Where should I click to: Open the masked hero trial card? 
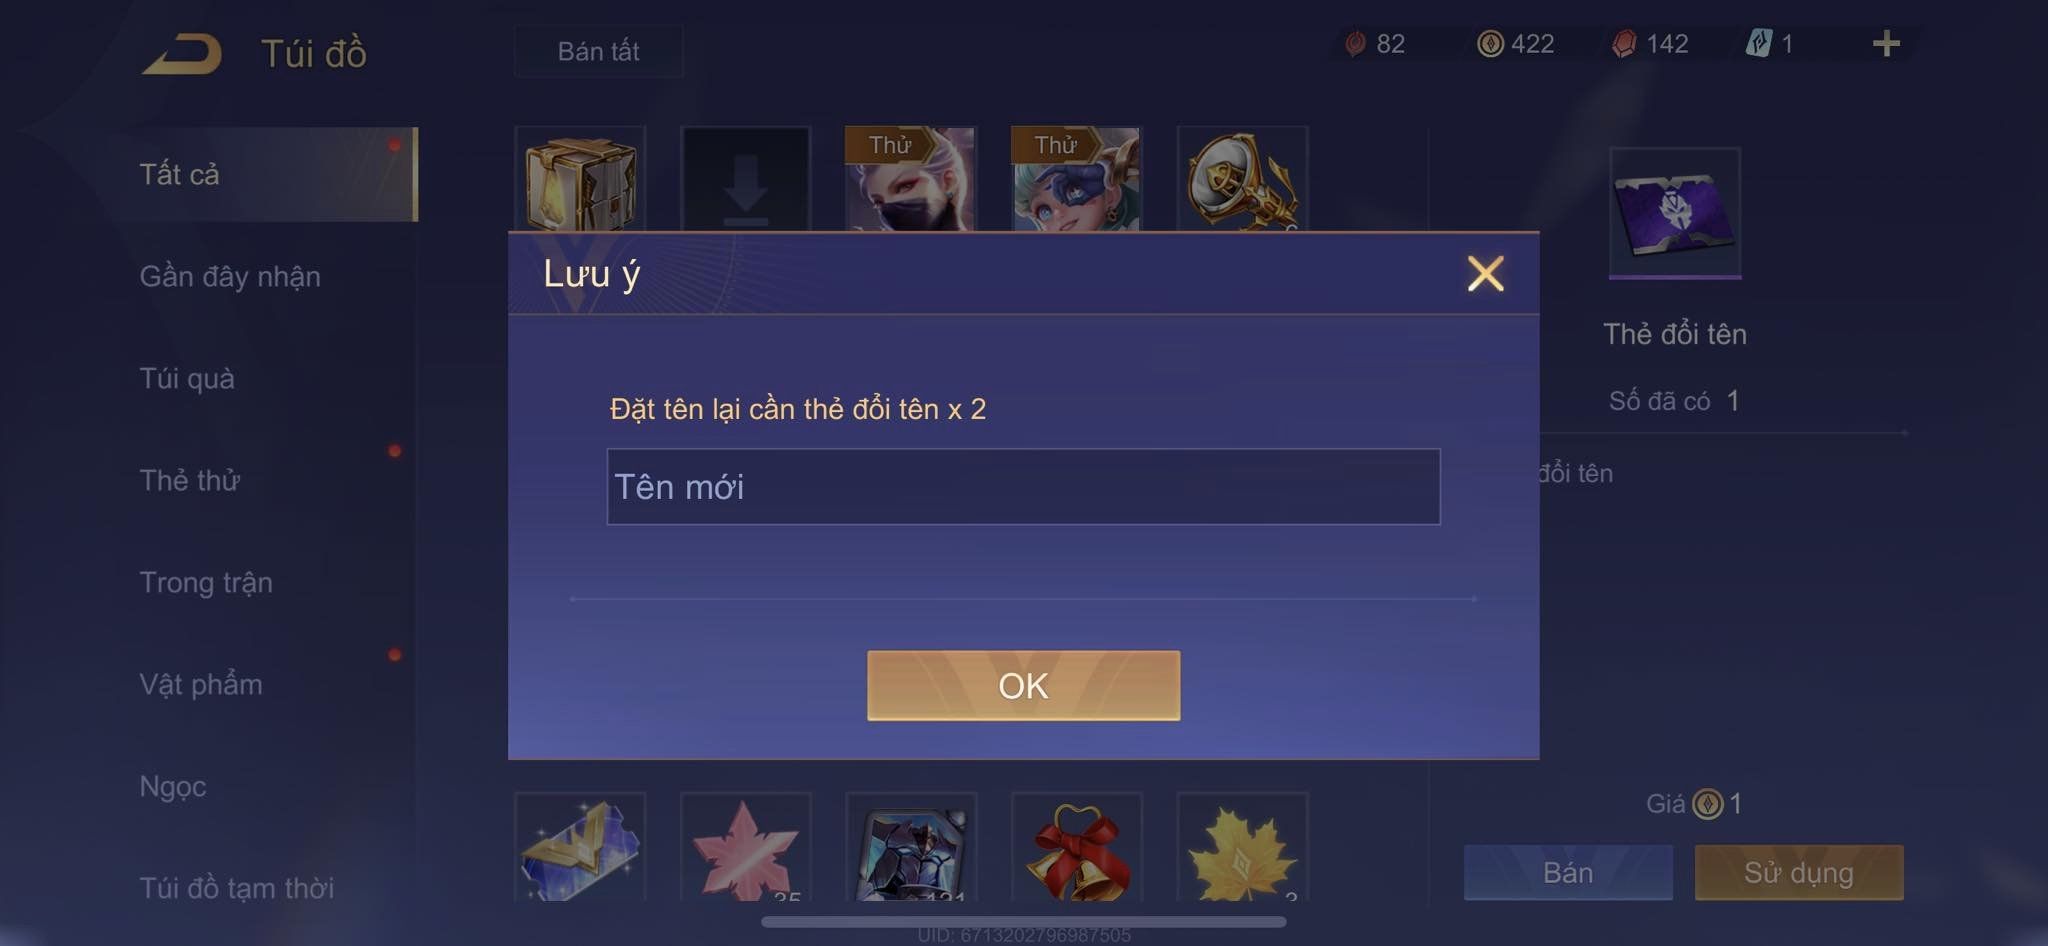(911, 180)
